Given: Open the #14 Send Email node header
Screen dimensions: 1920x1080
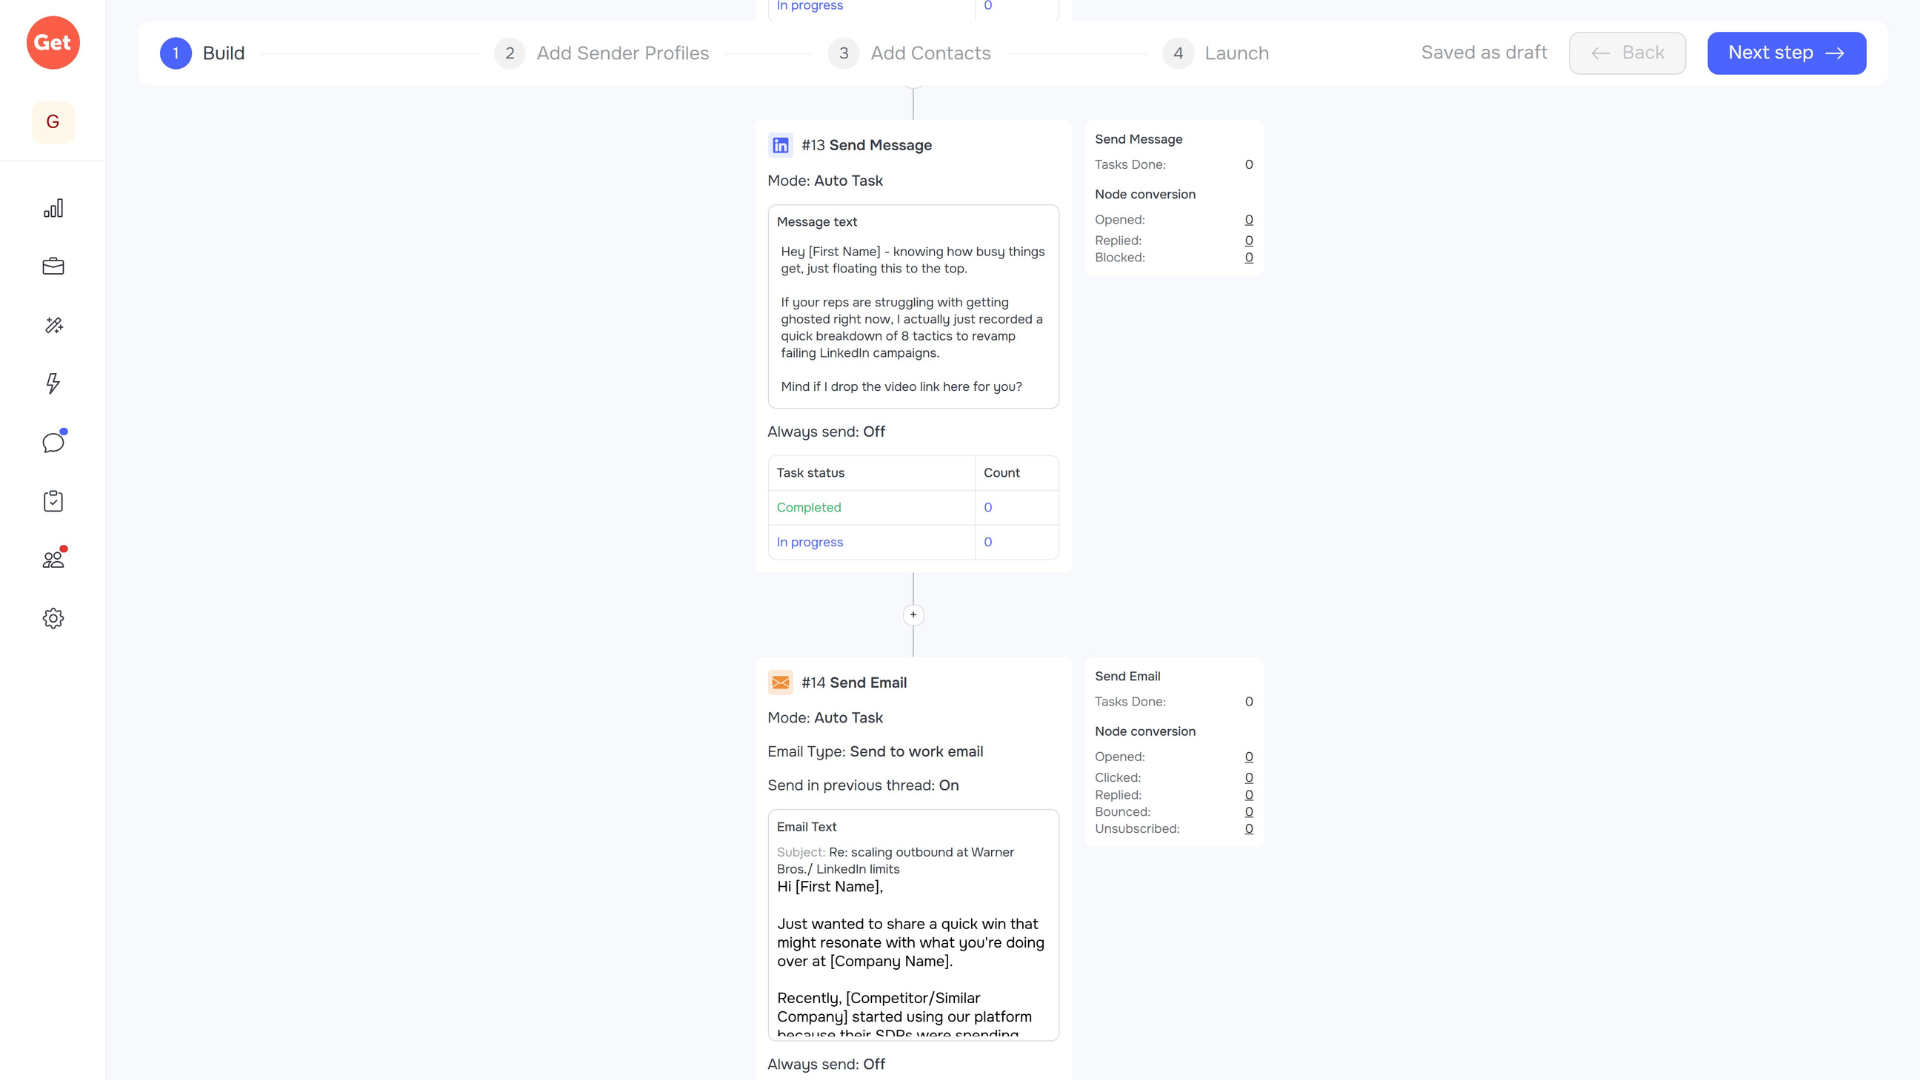Looking at the screenshot, I should point(853,683).
